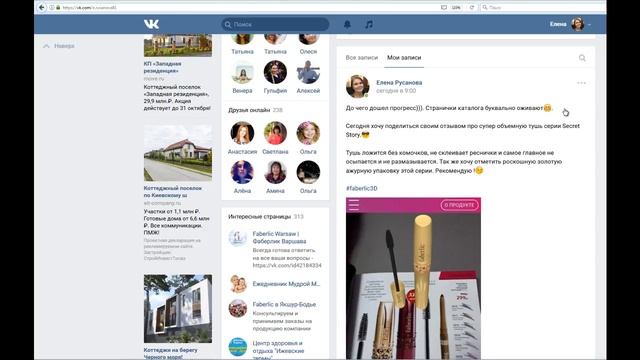Click the VK logo in the header
This screenshot has width=640, height=360.
pyautogui.click(x=151, y=24)
